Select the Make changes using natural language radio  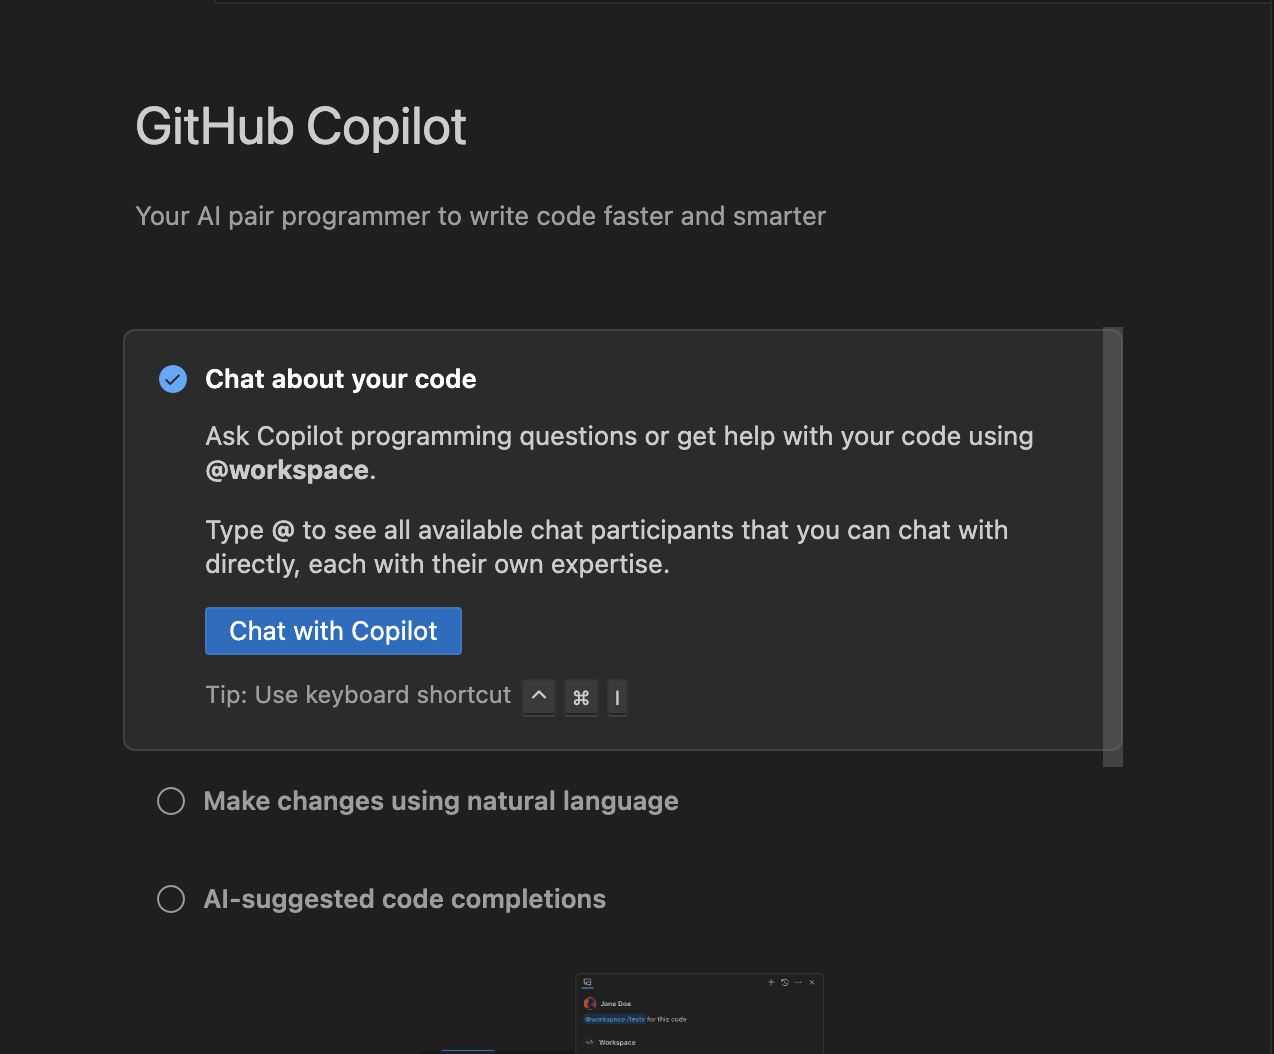pyautogui.click(x=171, y=801)
